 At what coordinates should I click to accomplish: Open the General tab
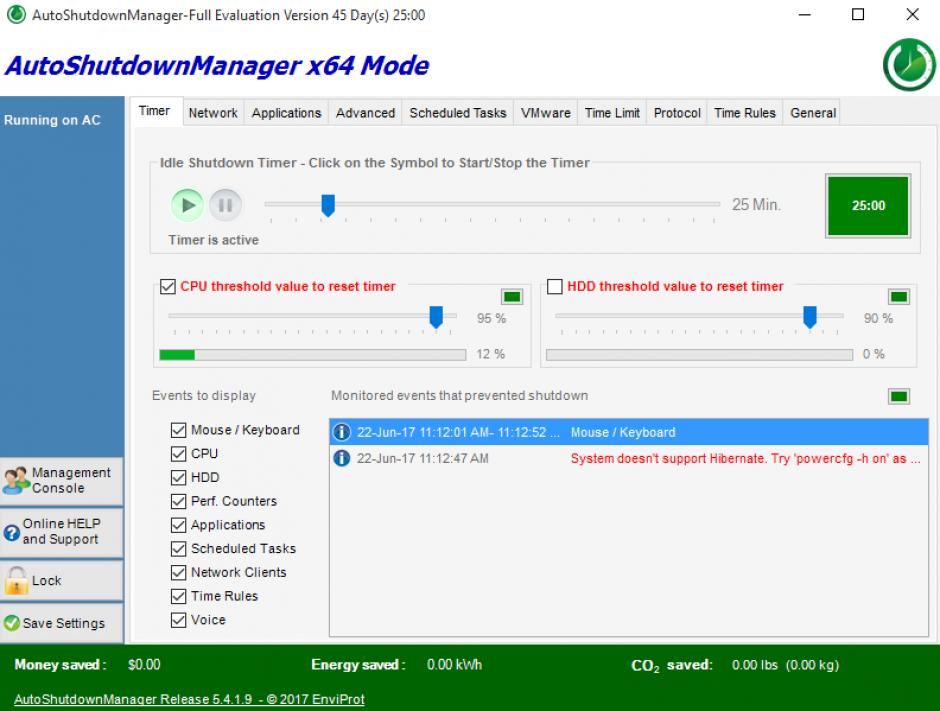[x=812, y=113]
